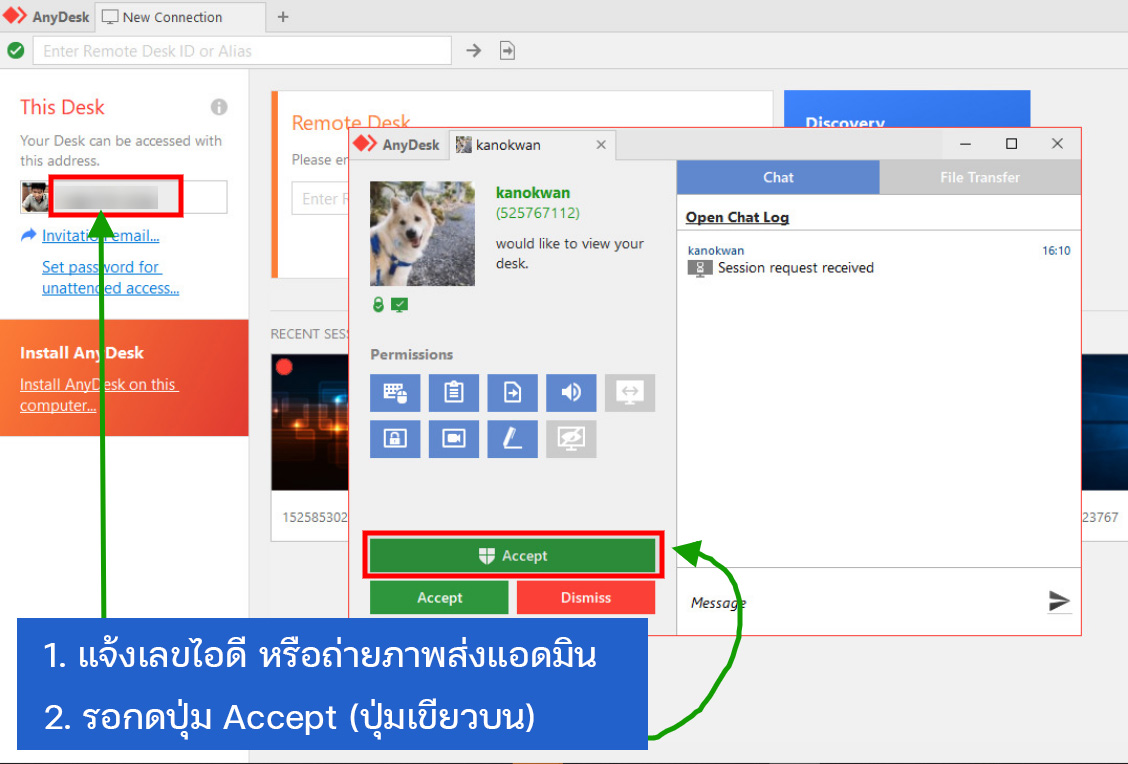1128x764 pixels.
Task: Open the Invitation email link
Action: coord(101,235)
